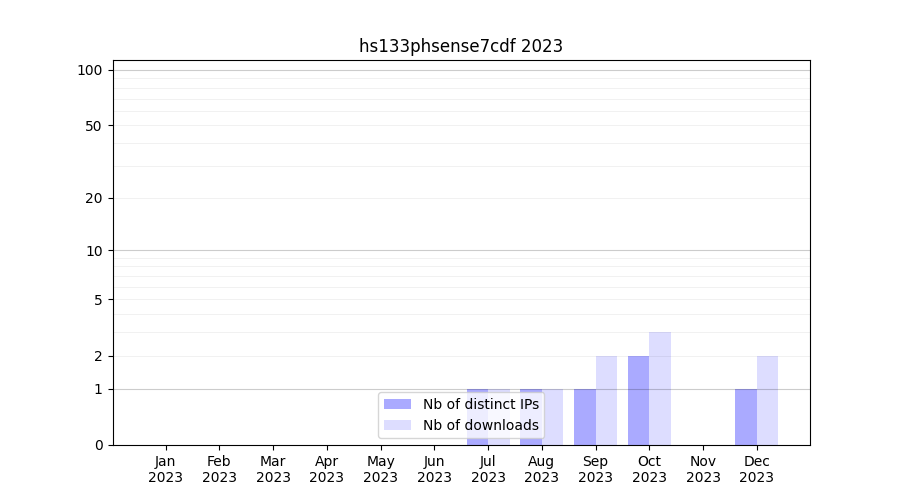
Task: Click the '0' y-axis tick label
Action: 98,445
